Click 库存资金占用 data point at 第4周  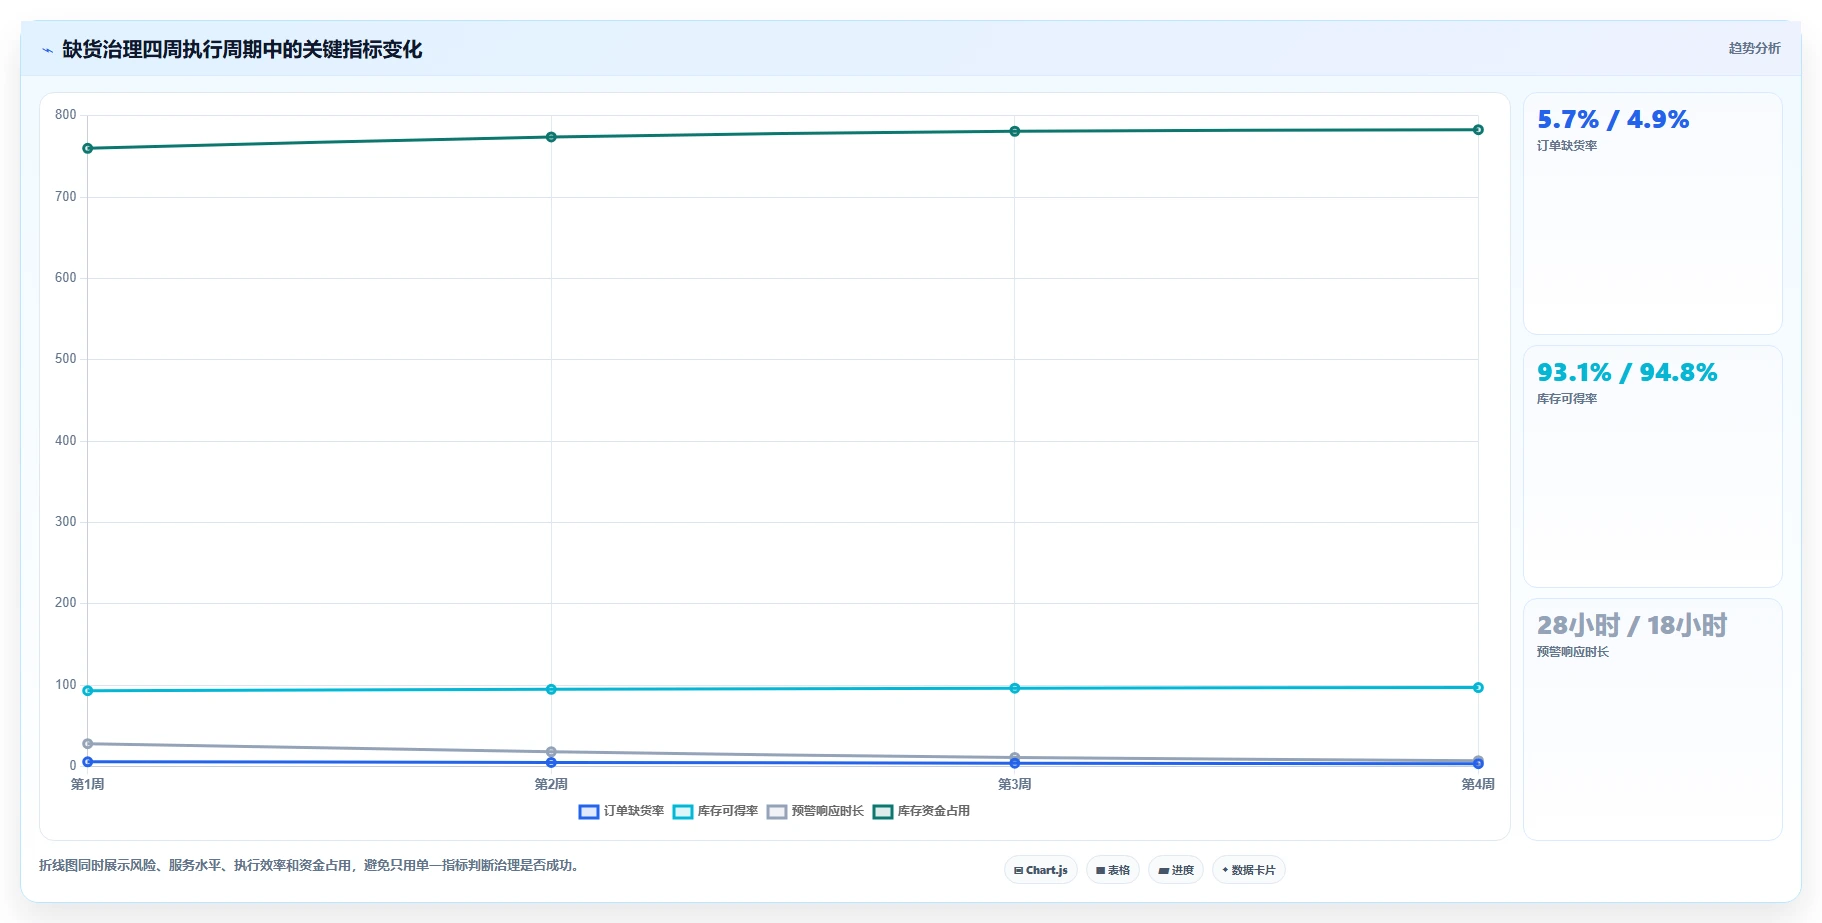1478,130
